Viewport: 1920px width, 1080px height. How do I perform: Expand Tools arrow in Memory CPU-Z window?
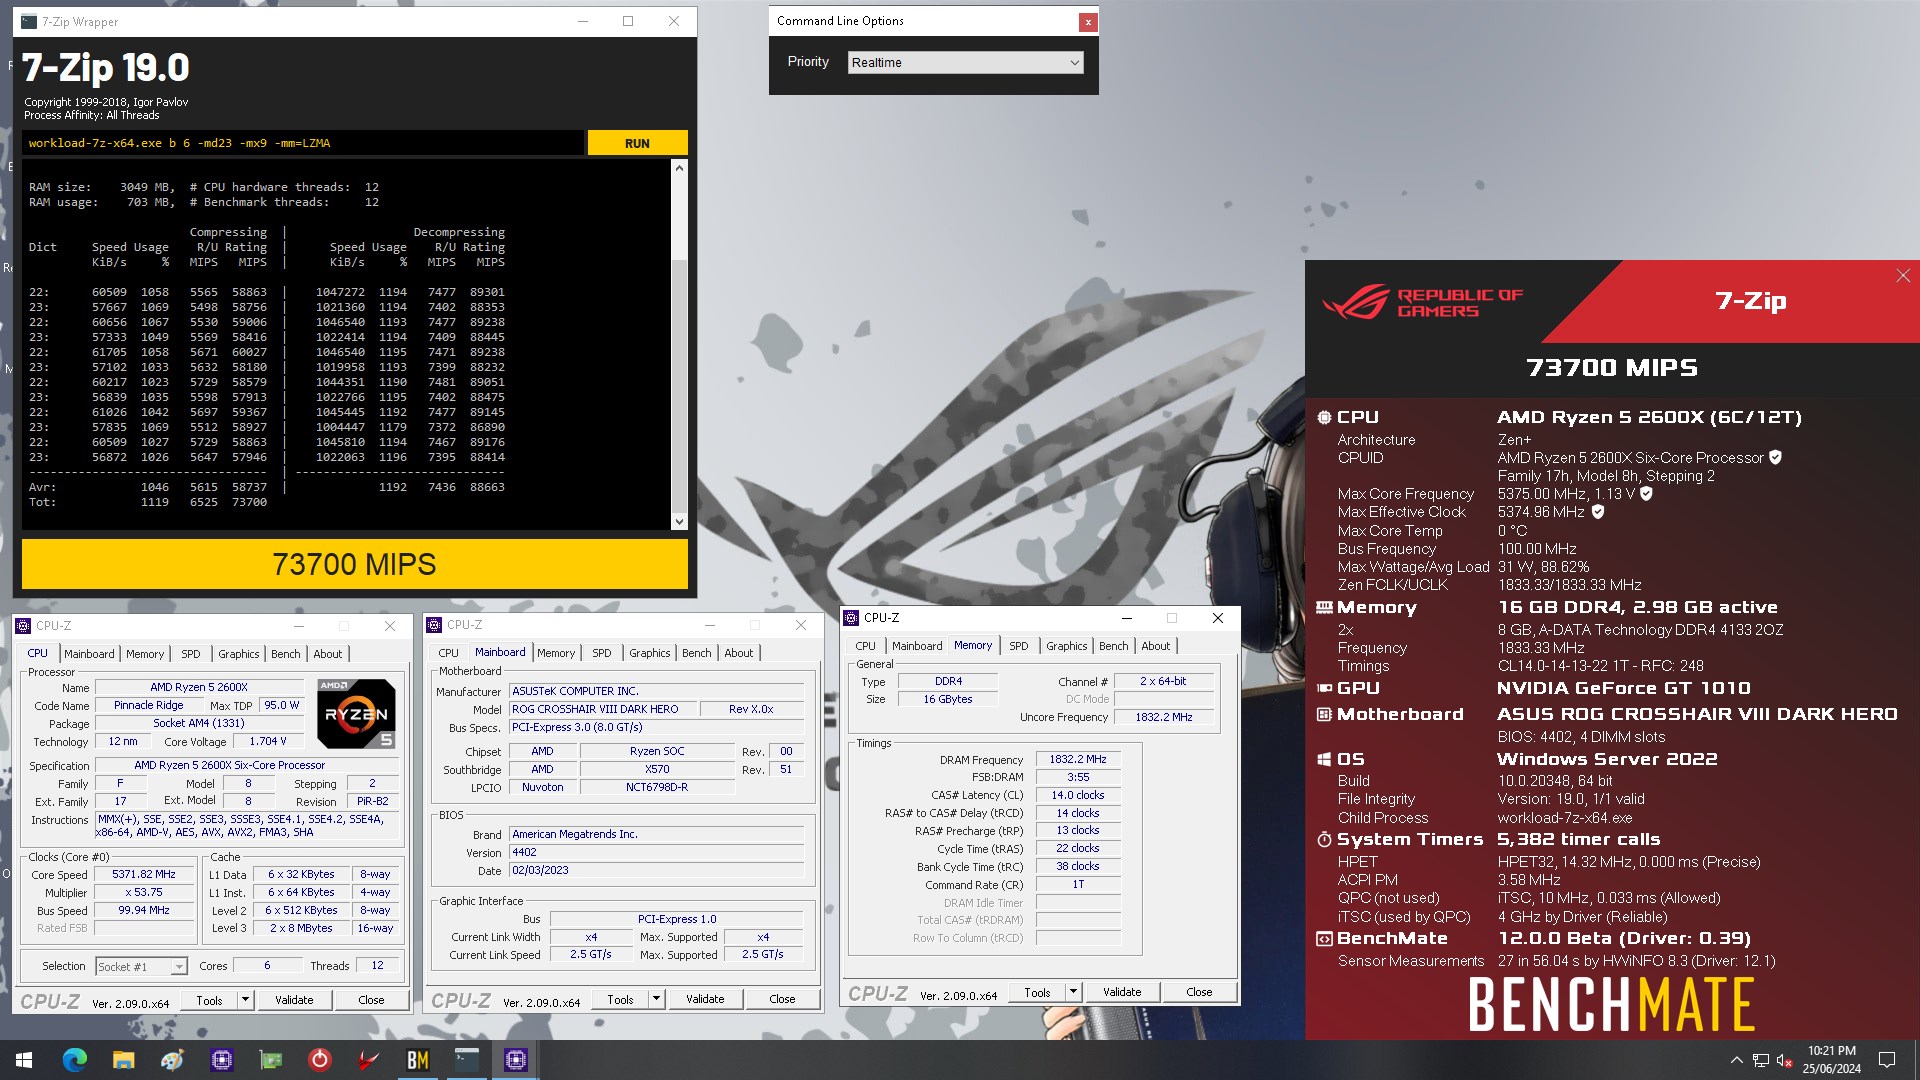point(1073,993)
